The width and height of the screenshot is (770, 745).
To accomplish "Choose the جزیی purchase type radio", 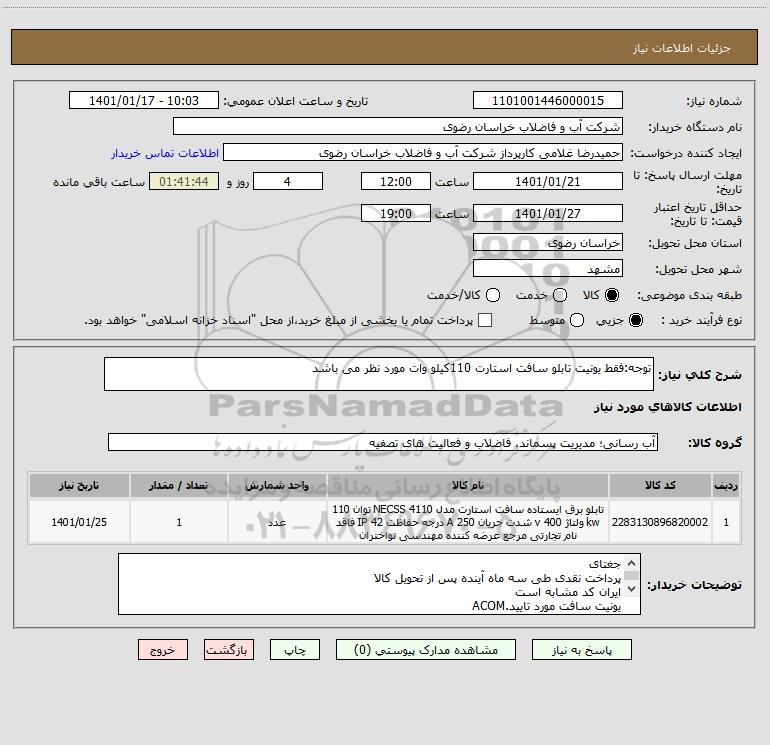I will 636,320.
